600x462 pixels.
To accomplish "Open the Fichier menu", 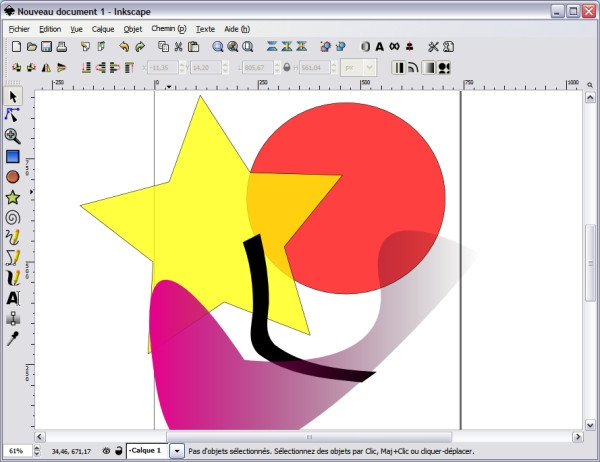I will [19, 29].
